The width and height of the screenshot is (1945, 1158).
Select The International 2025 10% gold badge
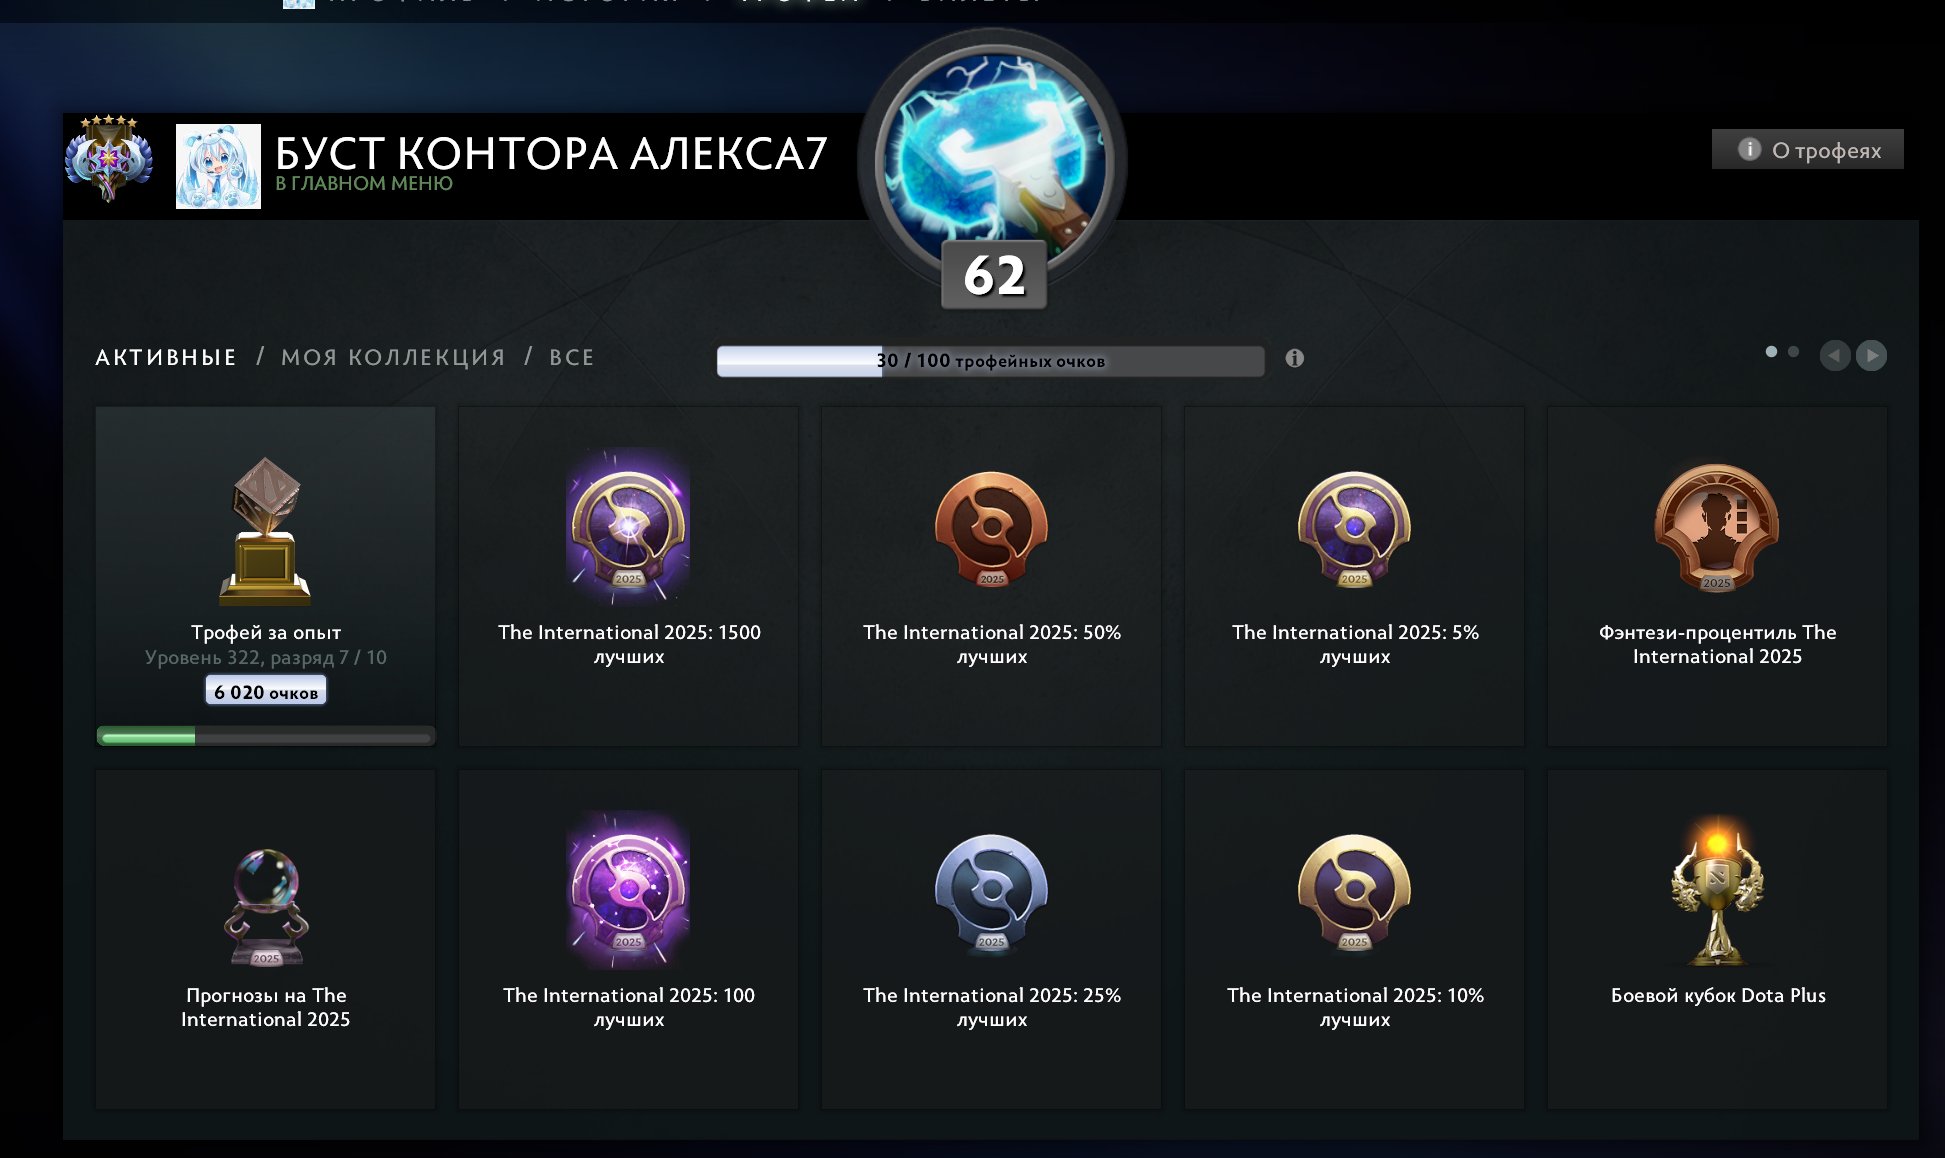[1354, 892]
